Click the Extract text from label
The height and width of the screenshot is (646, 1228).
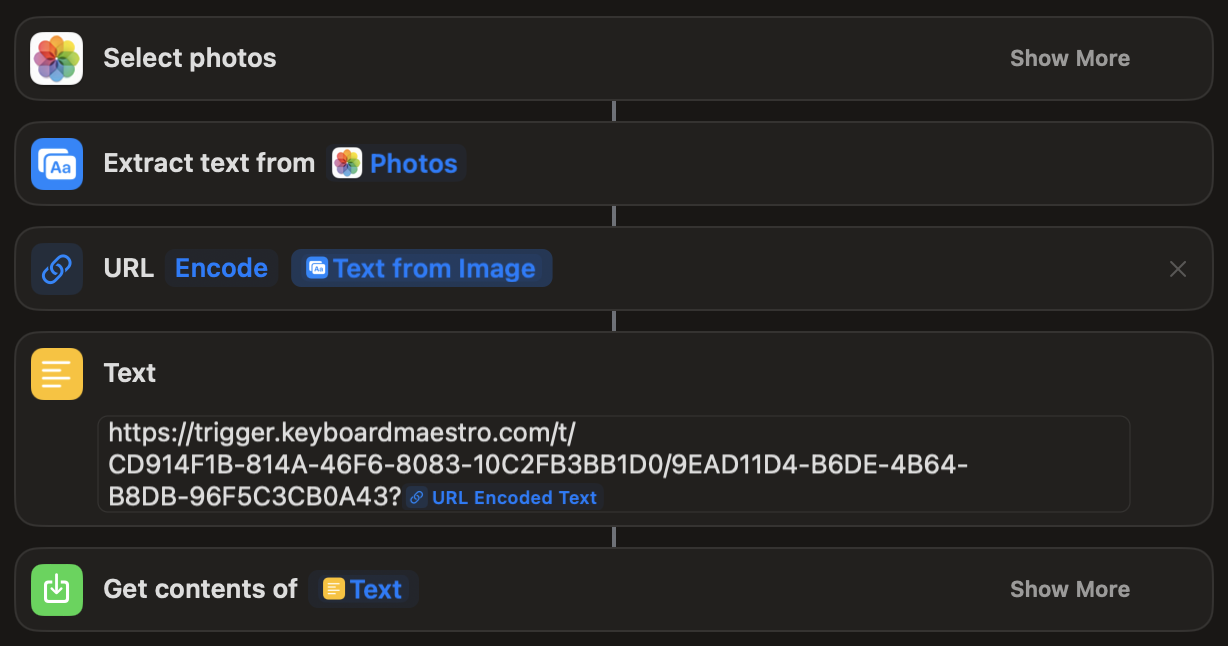(x=209, y=164)
